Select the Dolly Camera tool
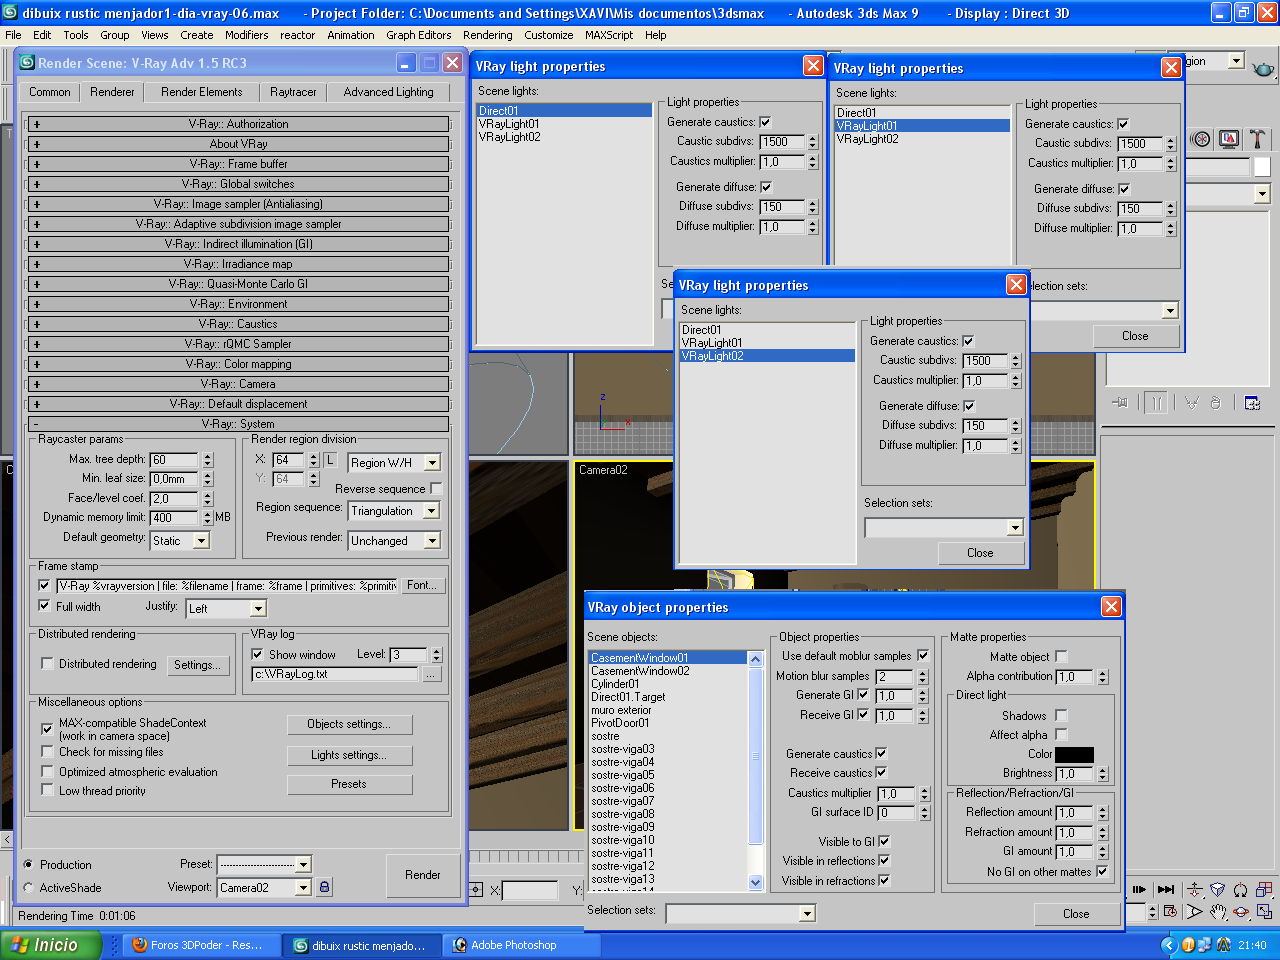 (1195, 889)
